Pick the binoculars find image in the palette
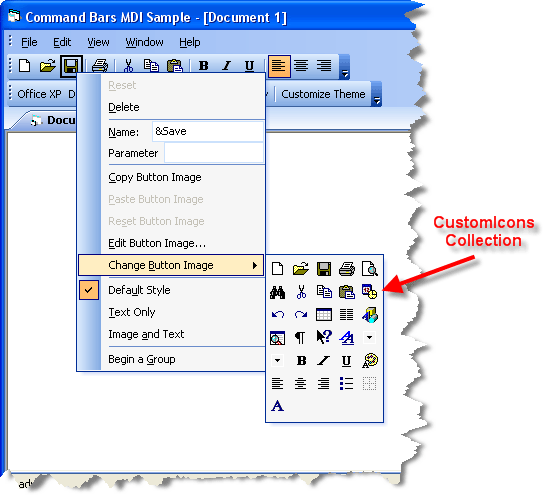The image size is (543, 495). [x=277, y=292]
